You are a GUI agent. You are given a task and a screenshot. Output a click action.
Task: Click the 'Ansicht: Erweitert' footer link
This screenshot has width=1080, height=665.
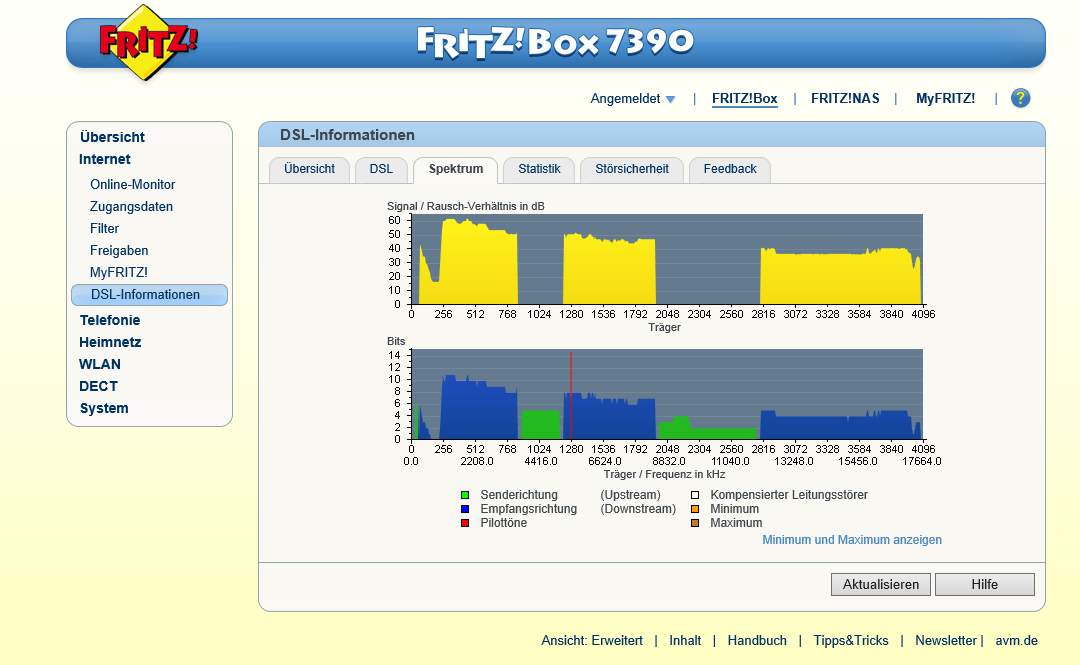pos(592,640)
